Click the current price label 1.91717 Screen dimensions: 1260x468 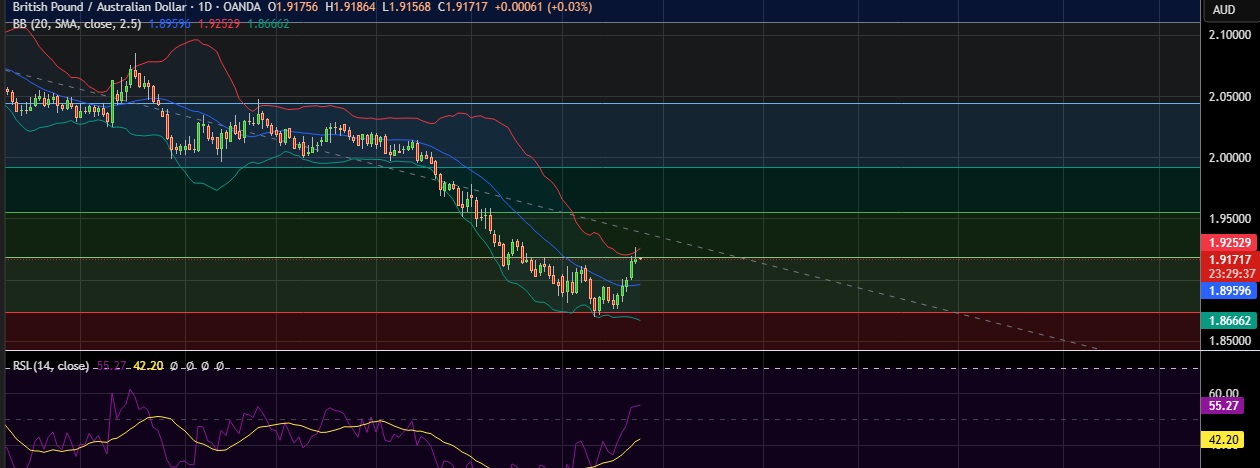coord(1228,259)
